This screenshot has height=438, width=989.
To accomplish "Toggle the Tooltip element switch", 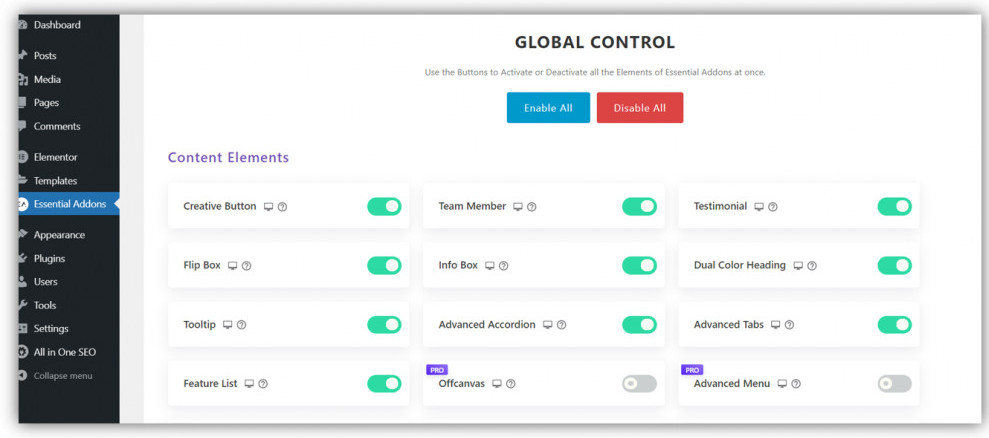I will [x=384, y=325].
